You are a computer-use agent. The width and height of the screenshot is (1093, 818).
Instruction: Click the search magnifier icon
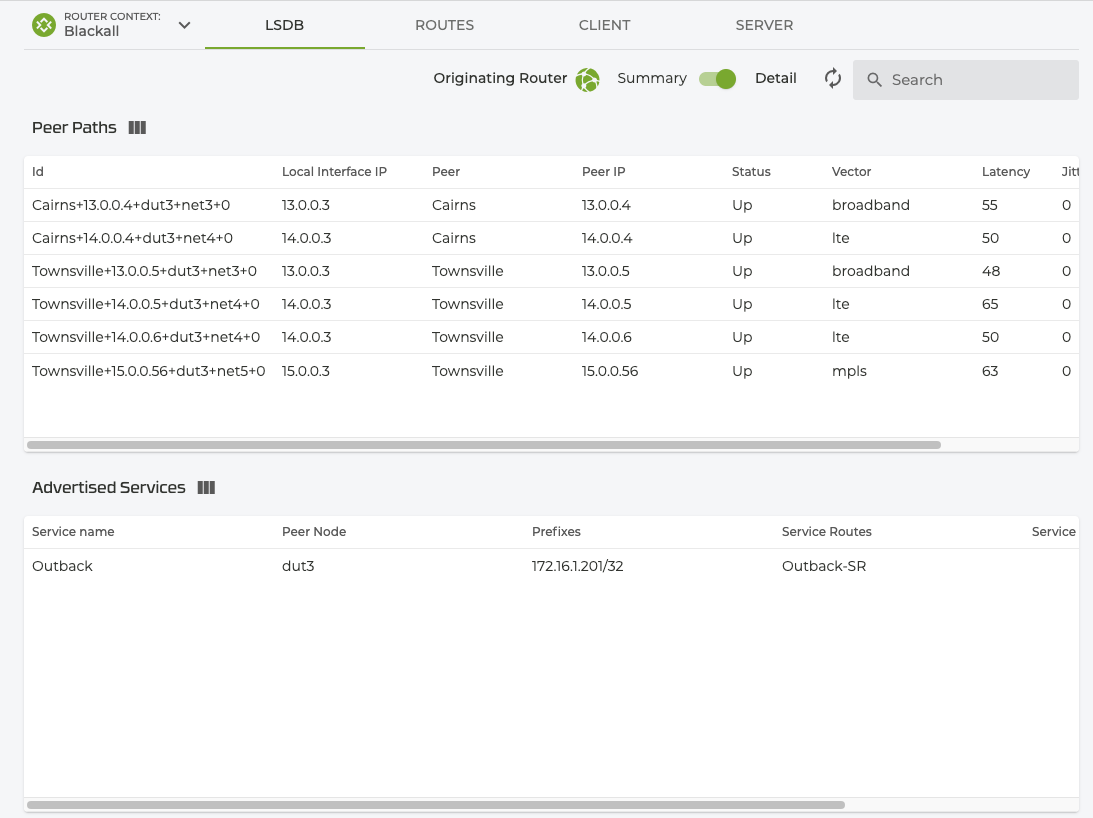click(874, 80)
